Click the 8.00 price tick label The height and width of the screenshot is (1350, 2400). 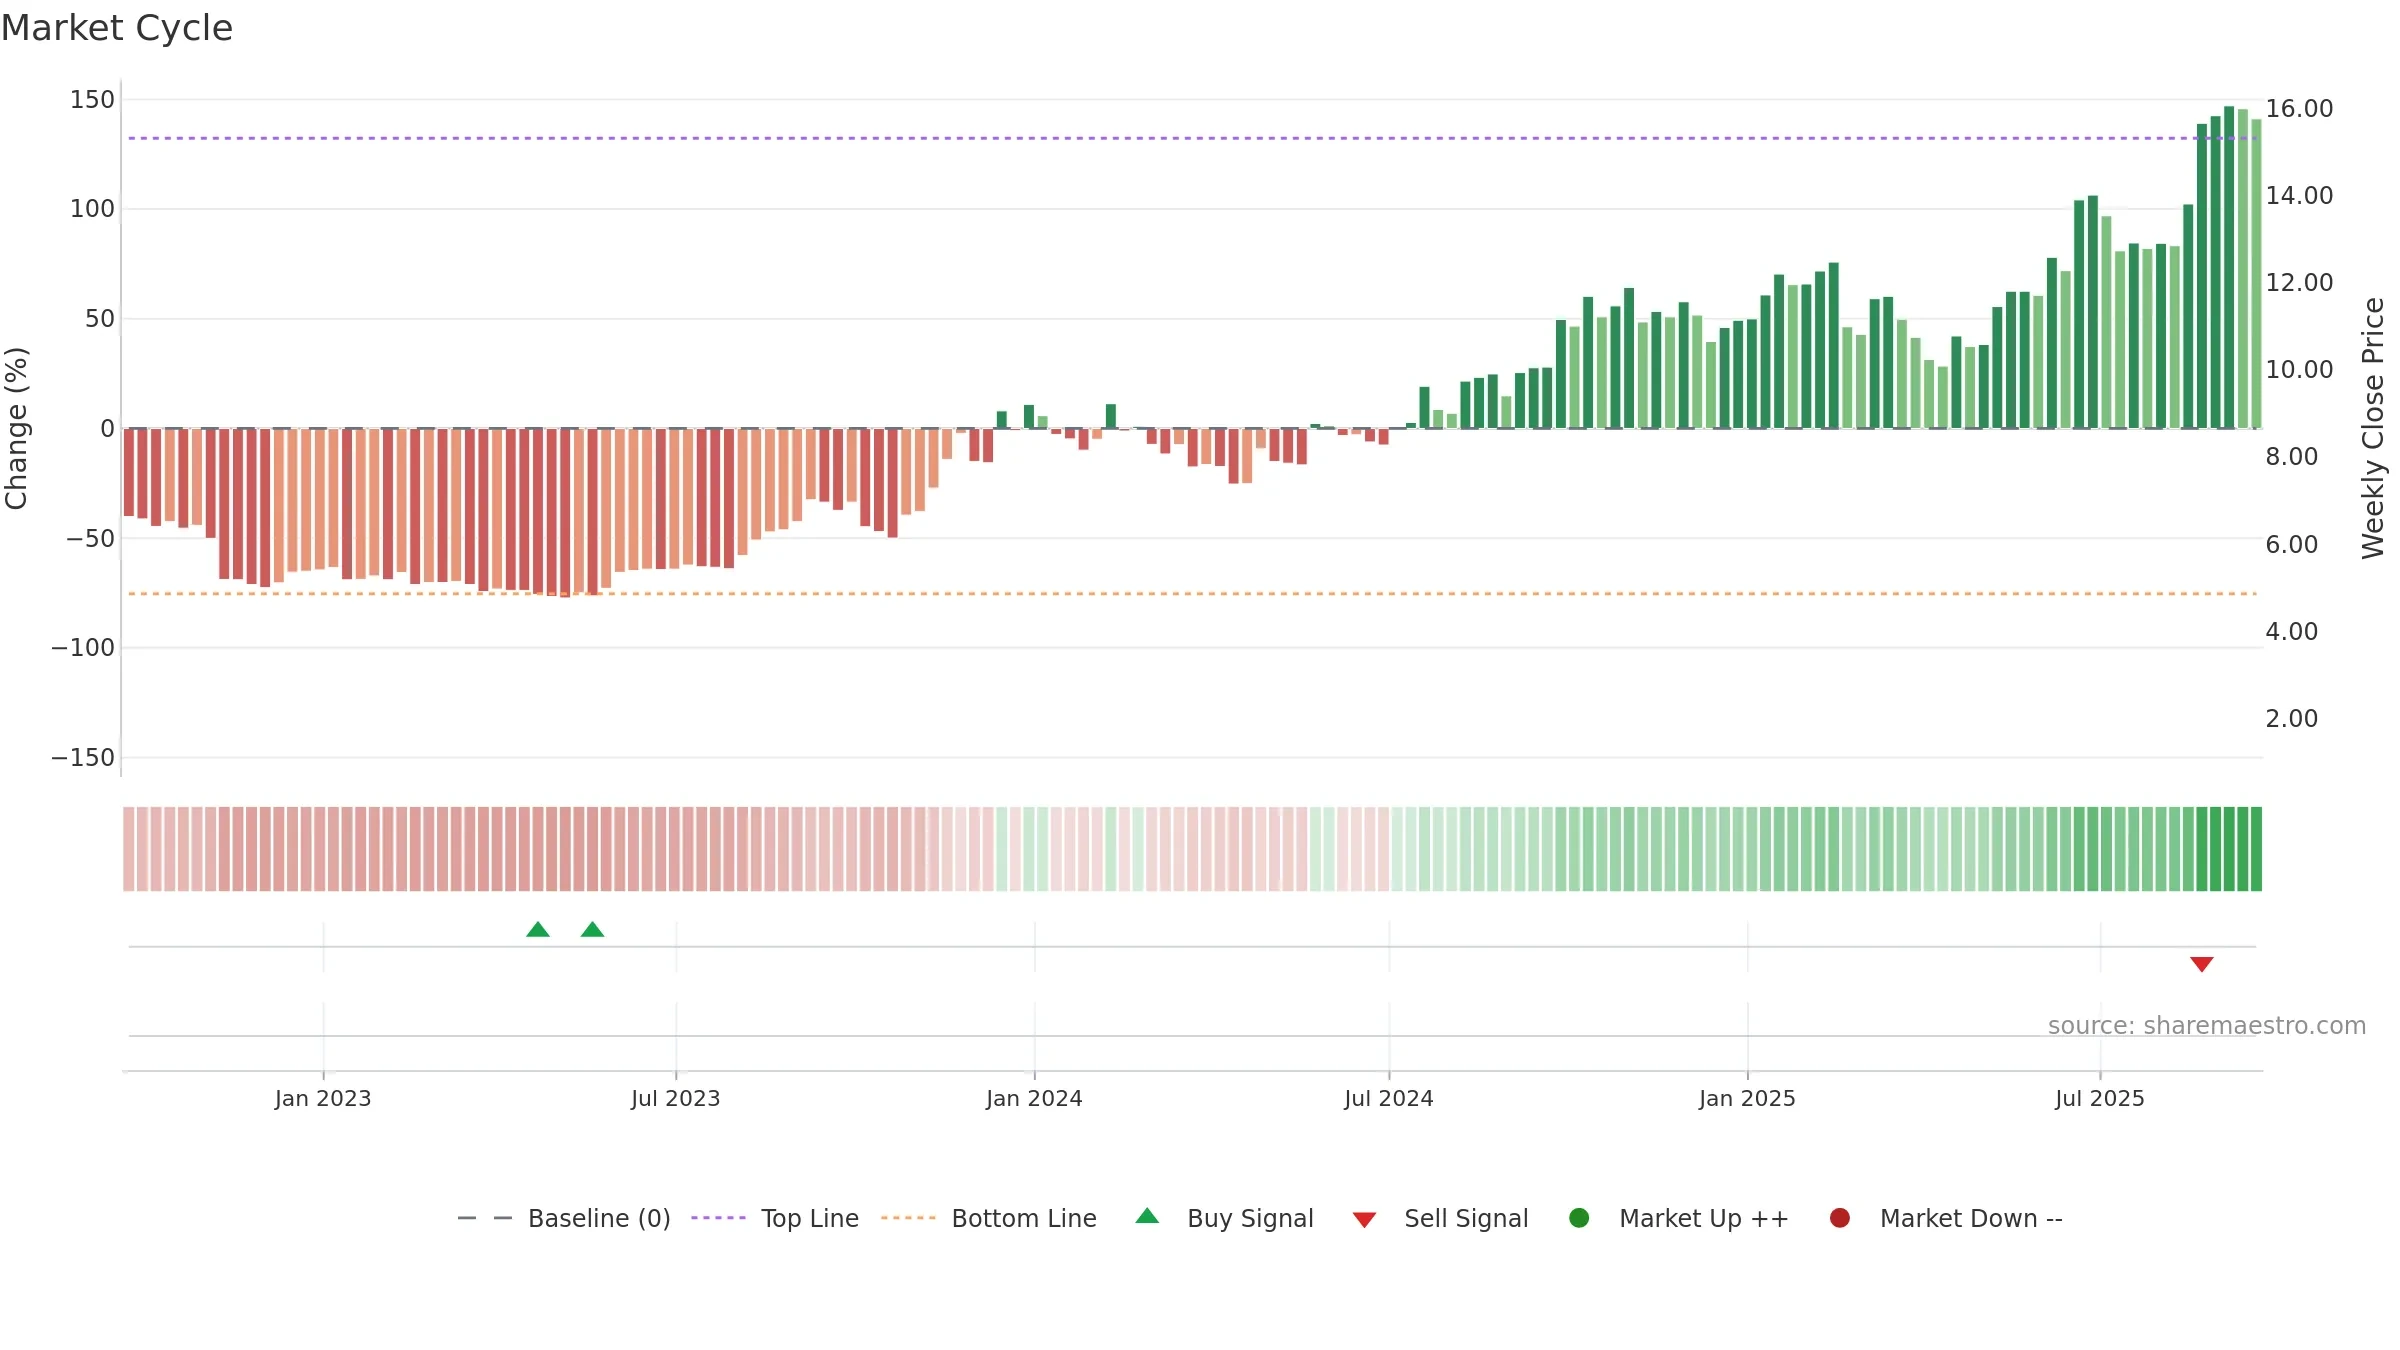[x=2291, y=457]
